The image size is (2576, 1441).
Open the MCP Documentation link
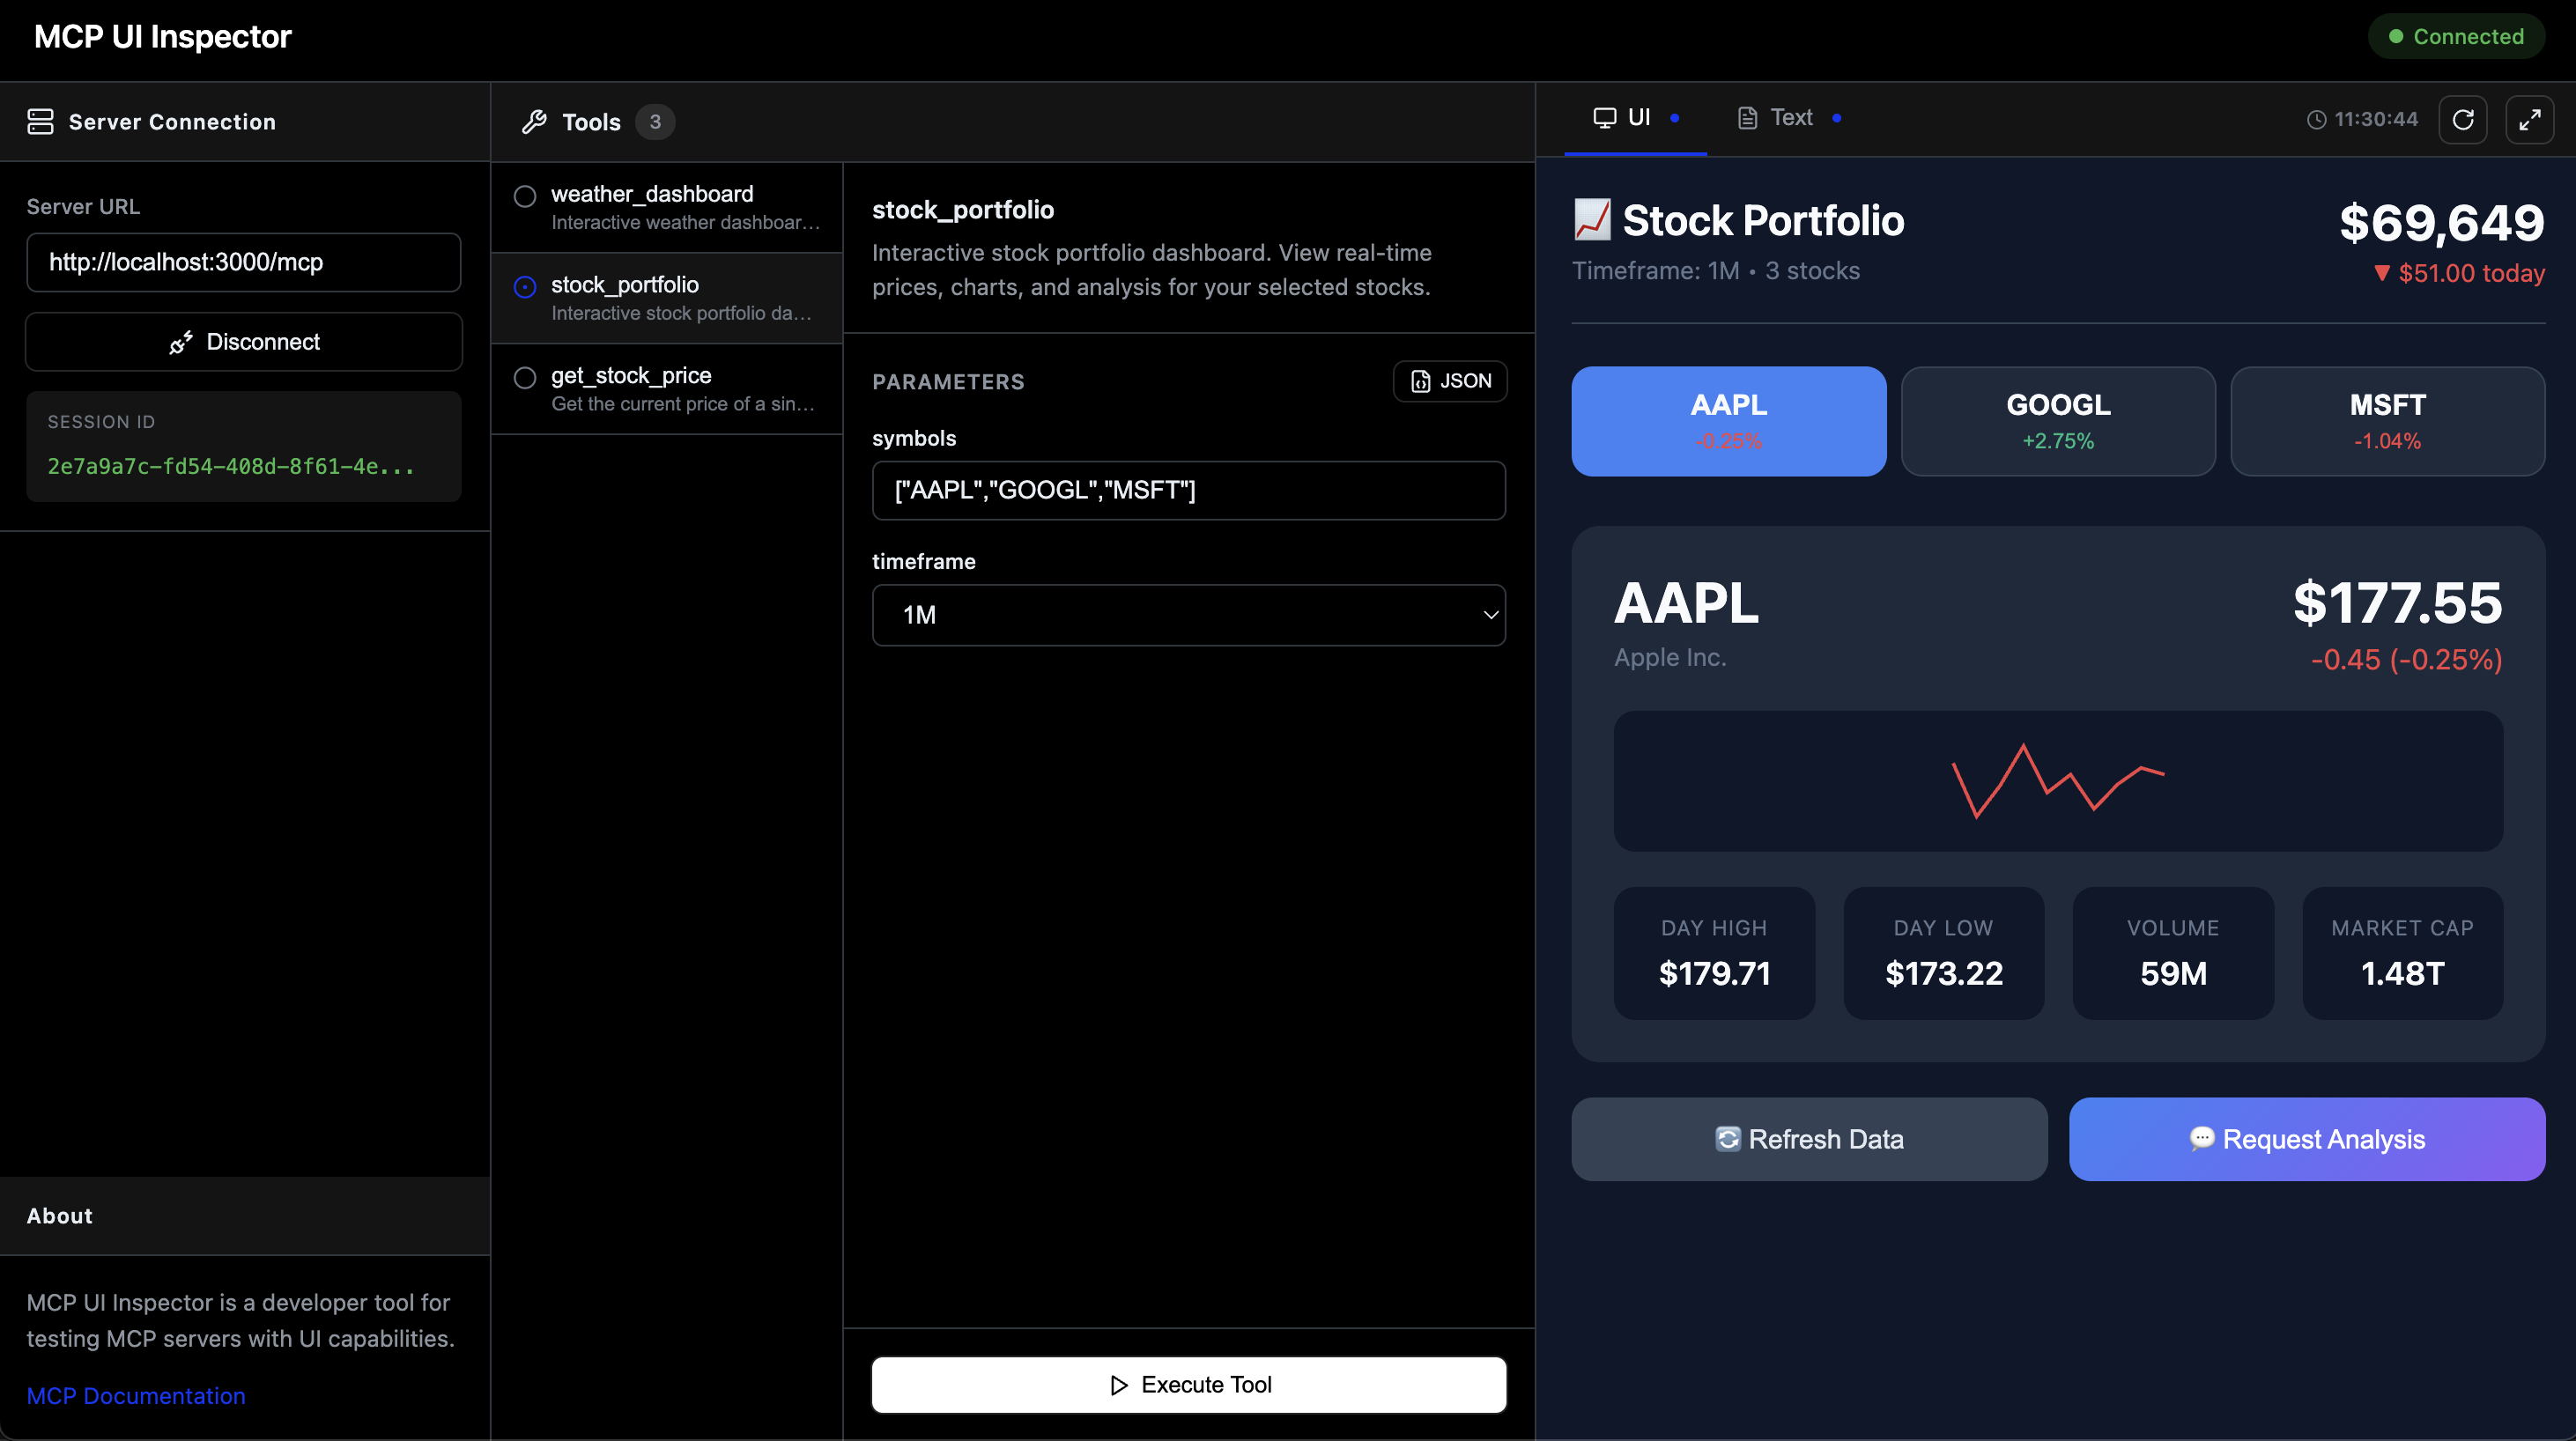click(136, 1395)
